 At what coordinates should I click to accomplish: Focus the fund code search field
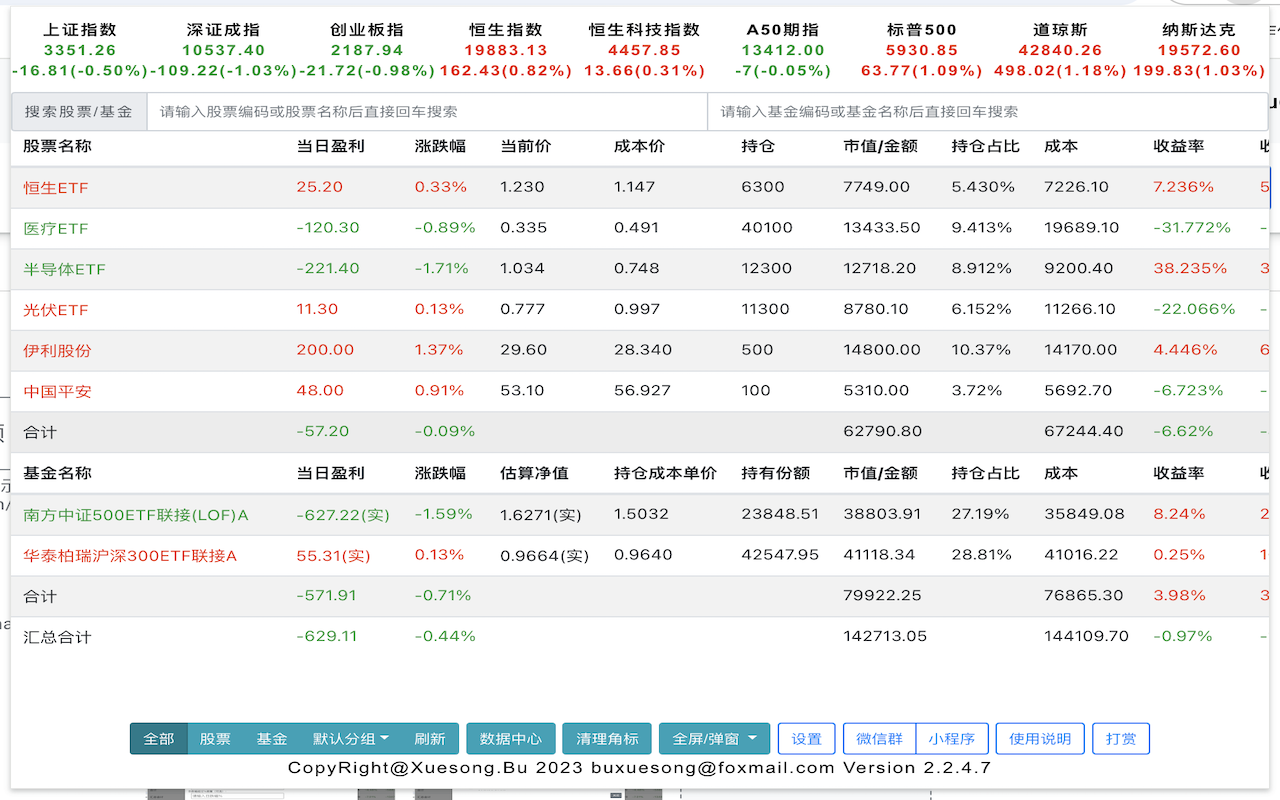(x=987, y=112)
